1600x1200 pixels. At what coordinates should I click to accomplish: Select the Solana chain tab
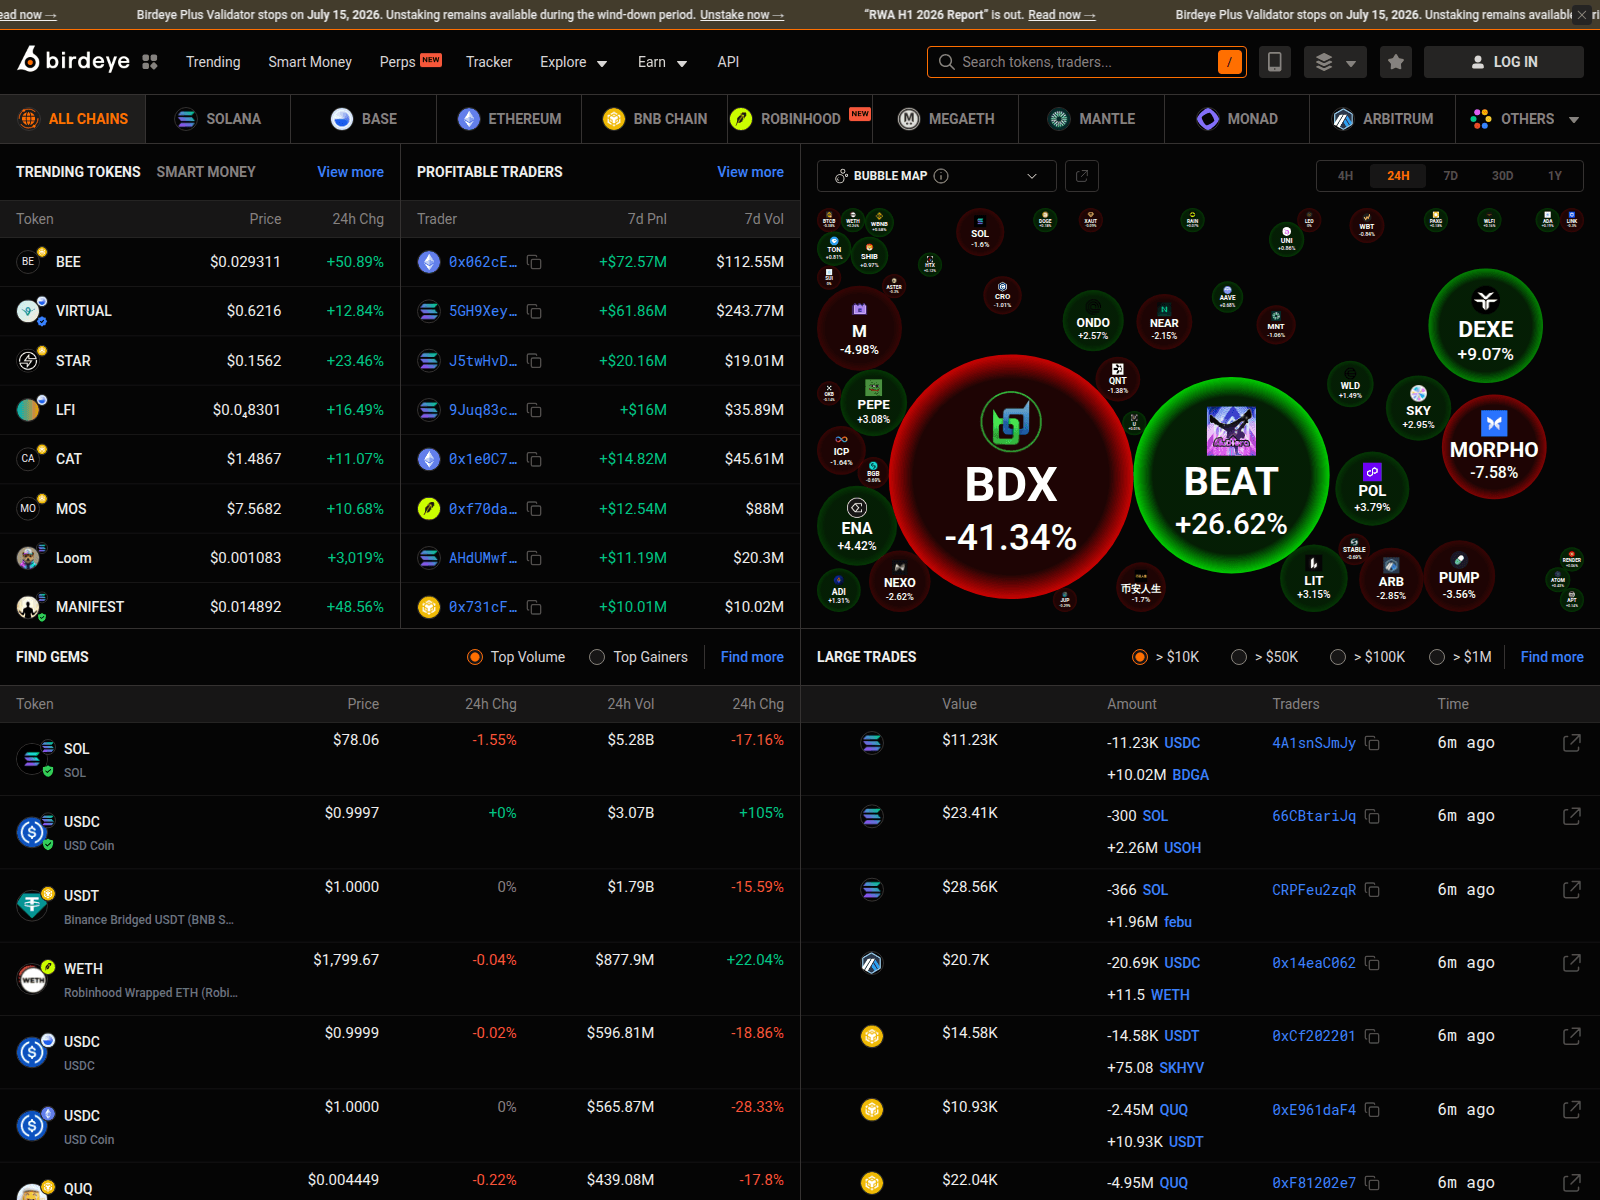point(218,119)
